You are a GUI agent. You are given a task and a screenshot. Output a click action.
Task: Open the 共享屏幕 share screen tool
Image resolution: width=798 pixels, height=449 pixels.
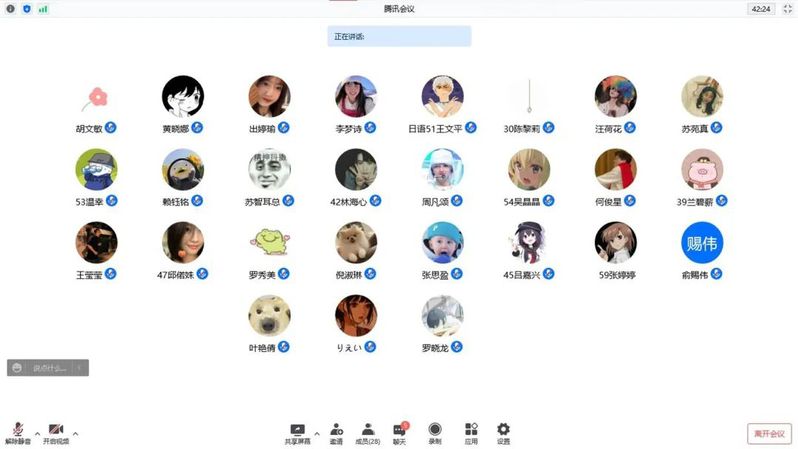tap(297, 434)
